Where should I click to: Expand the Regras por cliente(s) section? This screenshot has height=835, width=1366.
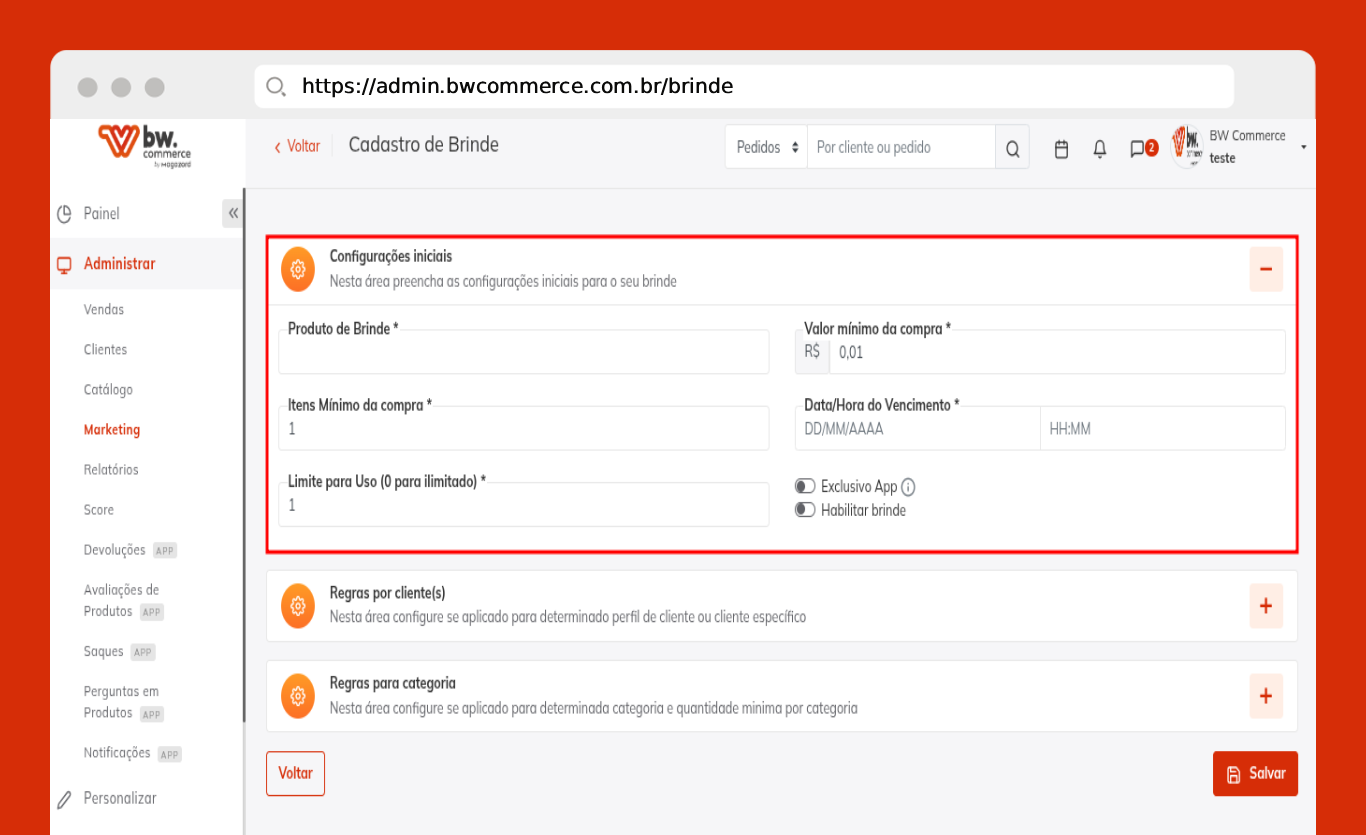pos(1265,606)
